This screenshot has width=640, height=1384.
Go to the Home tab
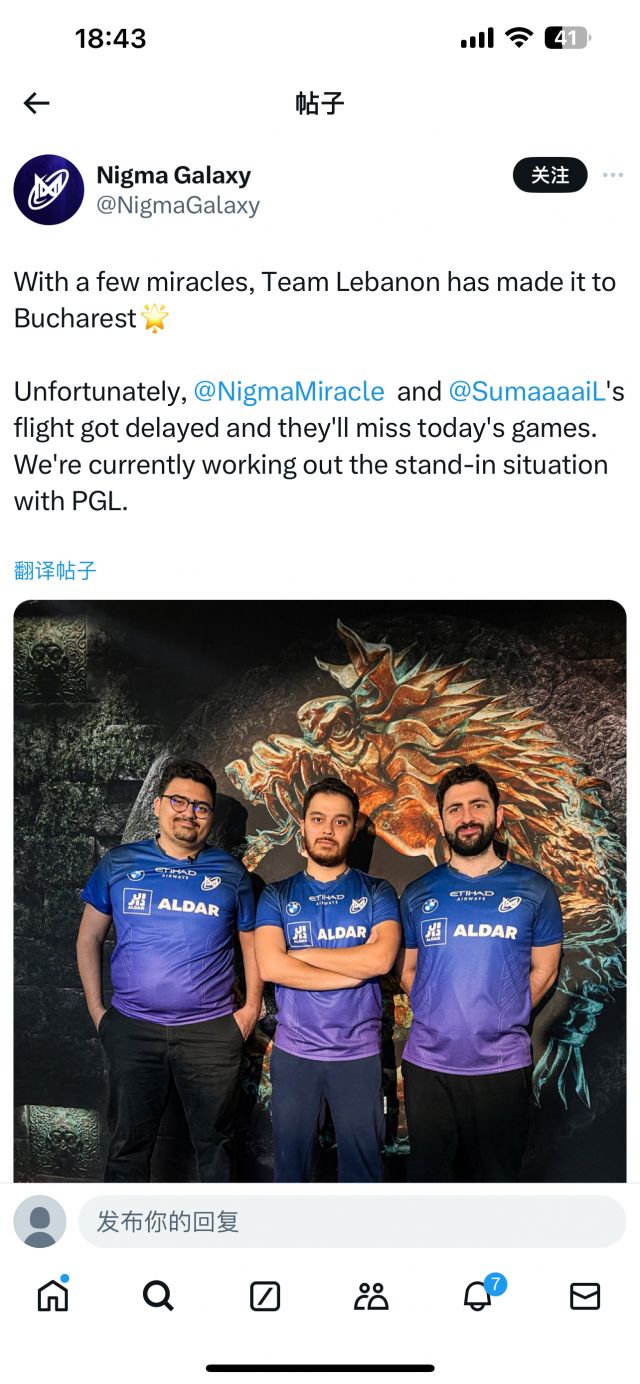click(x=53, y=1296)
